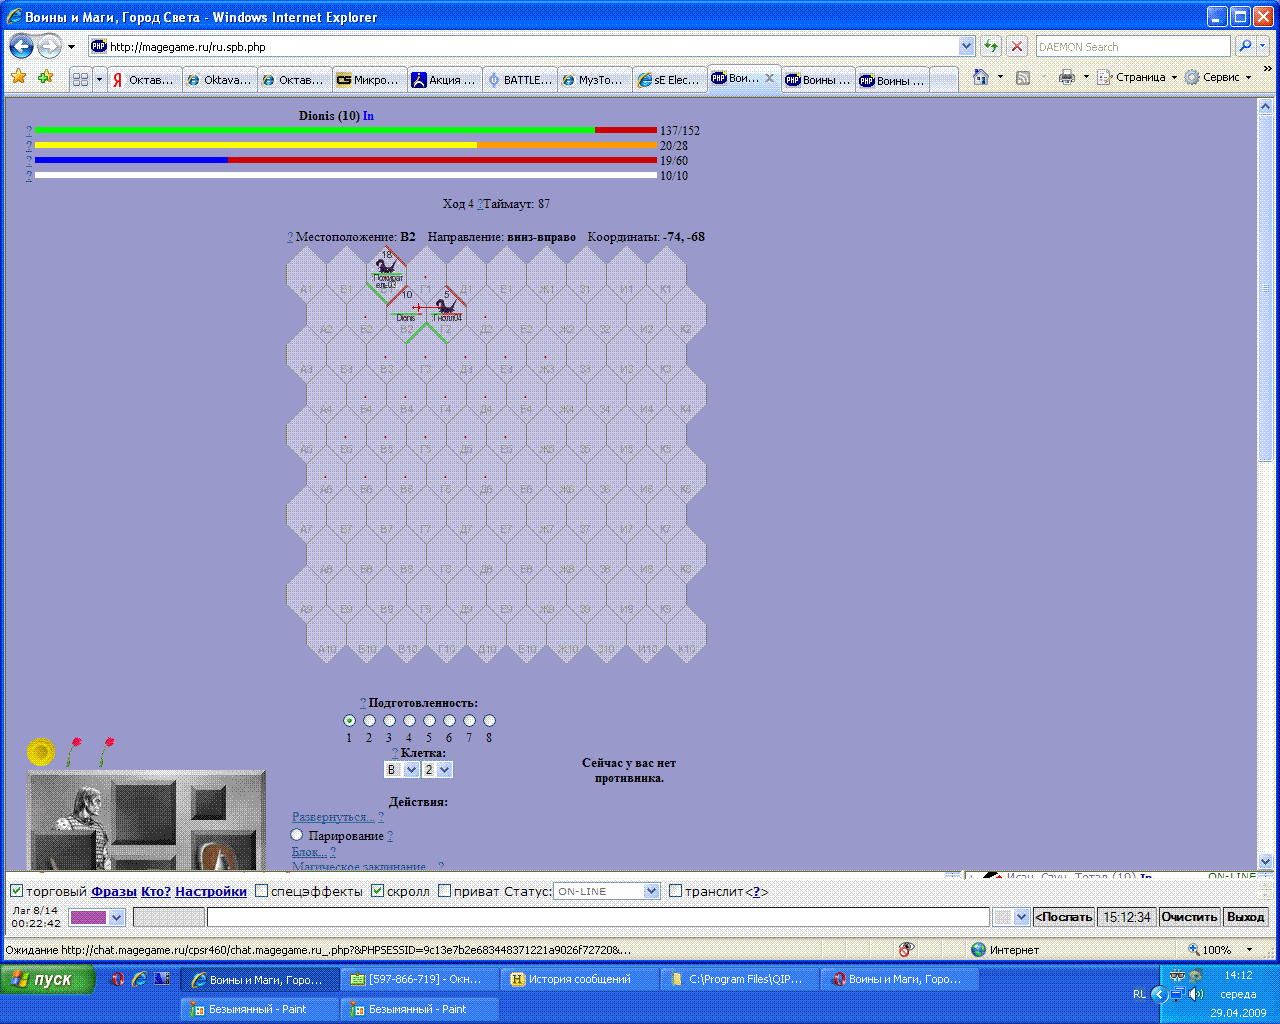Viewport: 1280px width, 1024px height.
Task: Click the Выход exit button
Action: [1245, 917]
